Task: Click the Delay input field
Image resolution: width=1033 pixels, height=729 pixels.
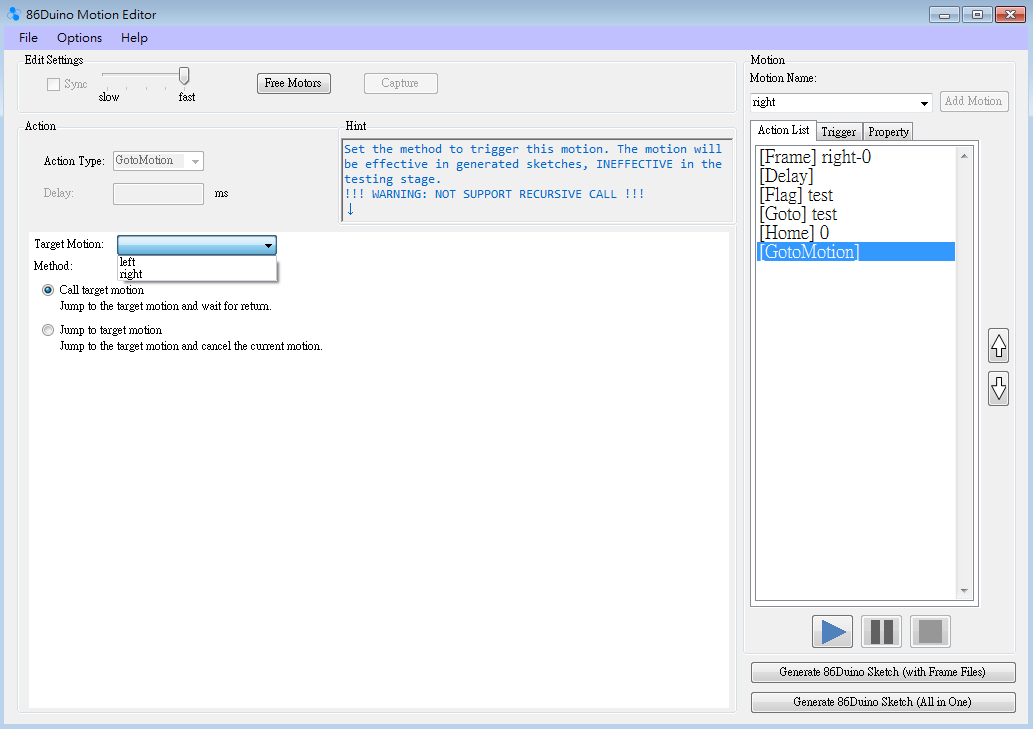Action: [158, 194]
